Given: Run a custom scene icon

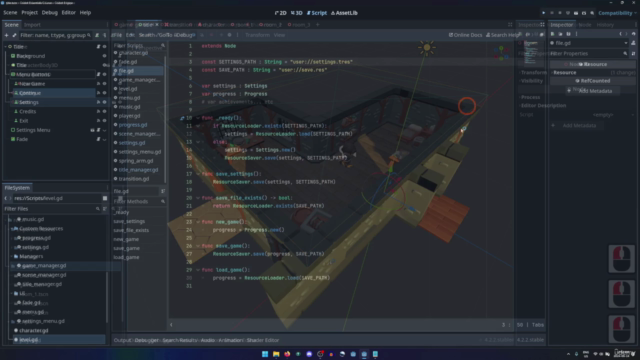Looking at the screenshot, I should (x=584, y=13).
